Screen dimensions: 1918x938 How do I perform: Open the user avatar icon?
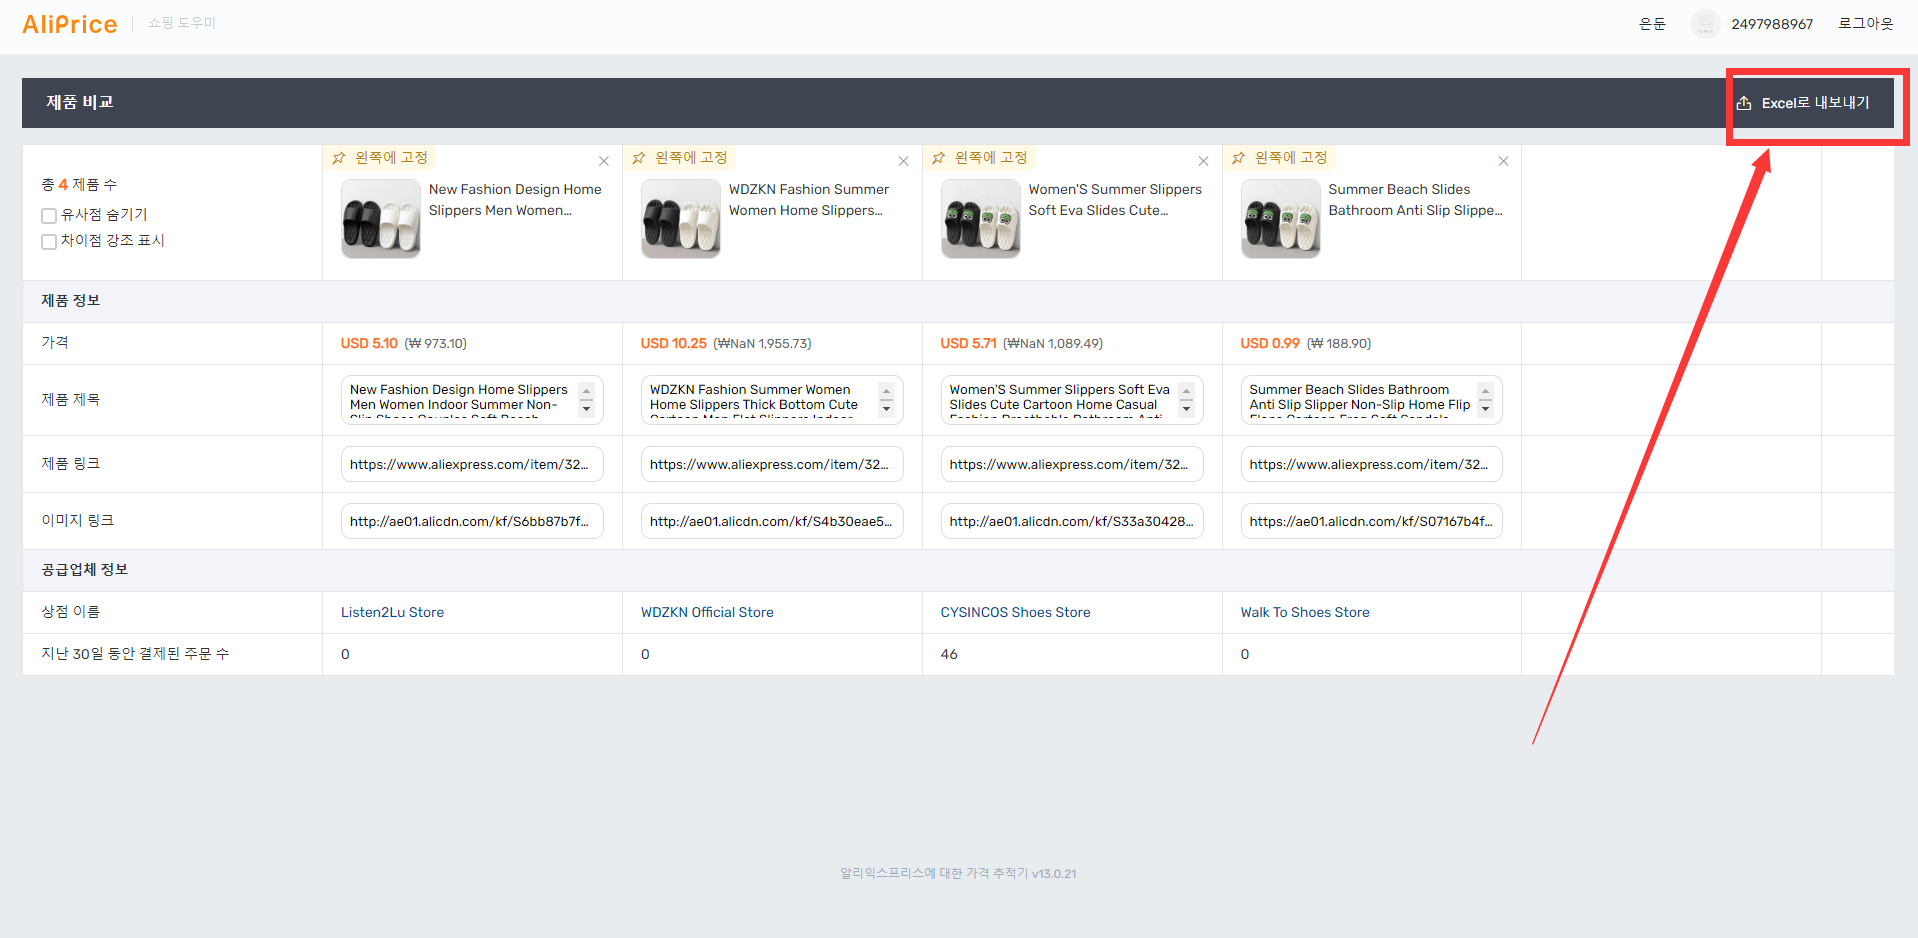[x=1705, y=24]
